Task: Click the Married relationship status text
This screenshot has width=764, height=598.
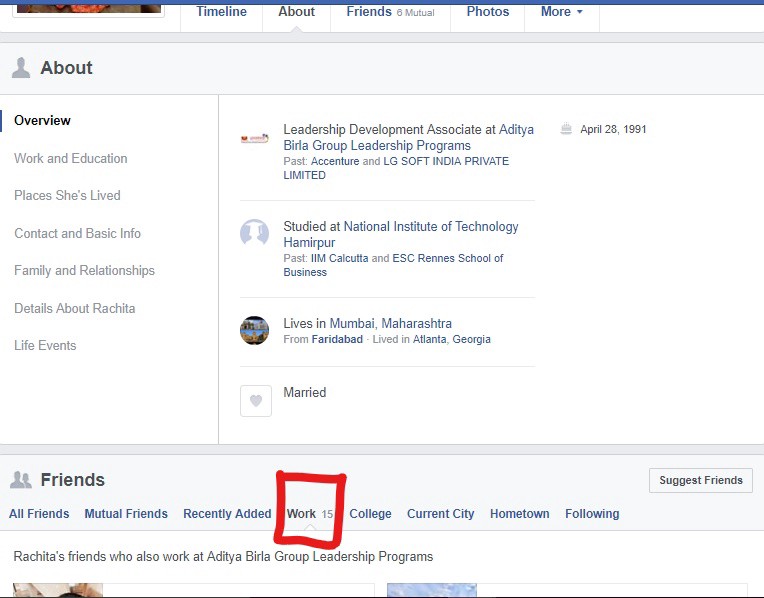Action: [305, 393]
